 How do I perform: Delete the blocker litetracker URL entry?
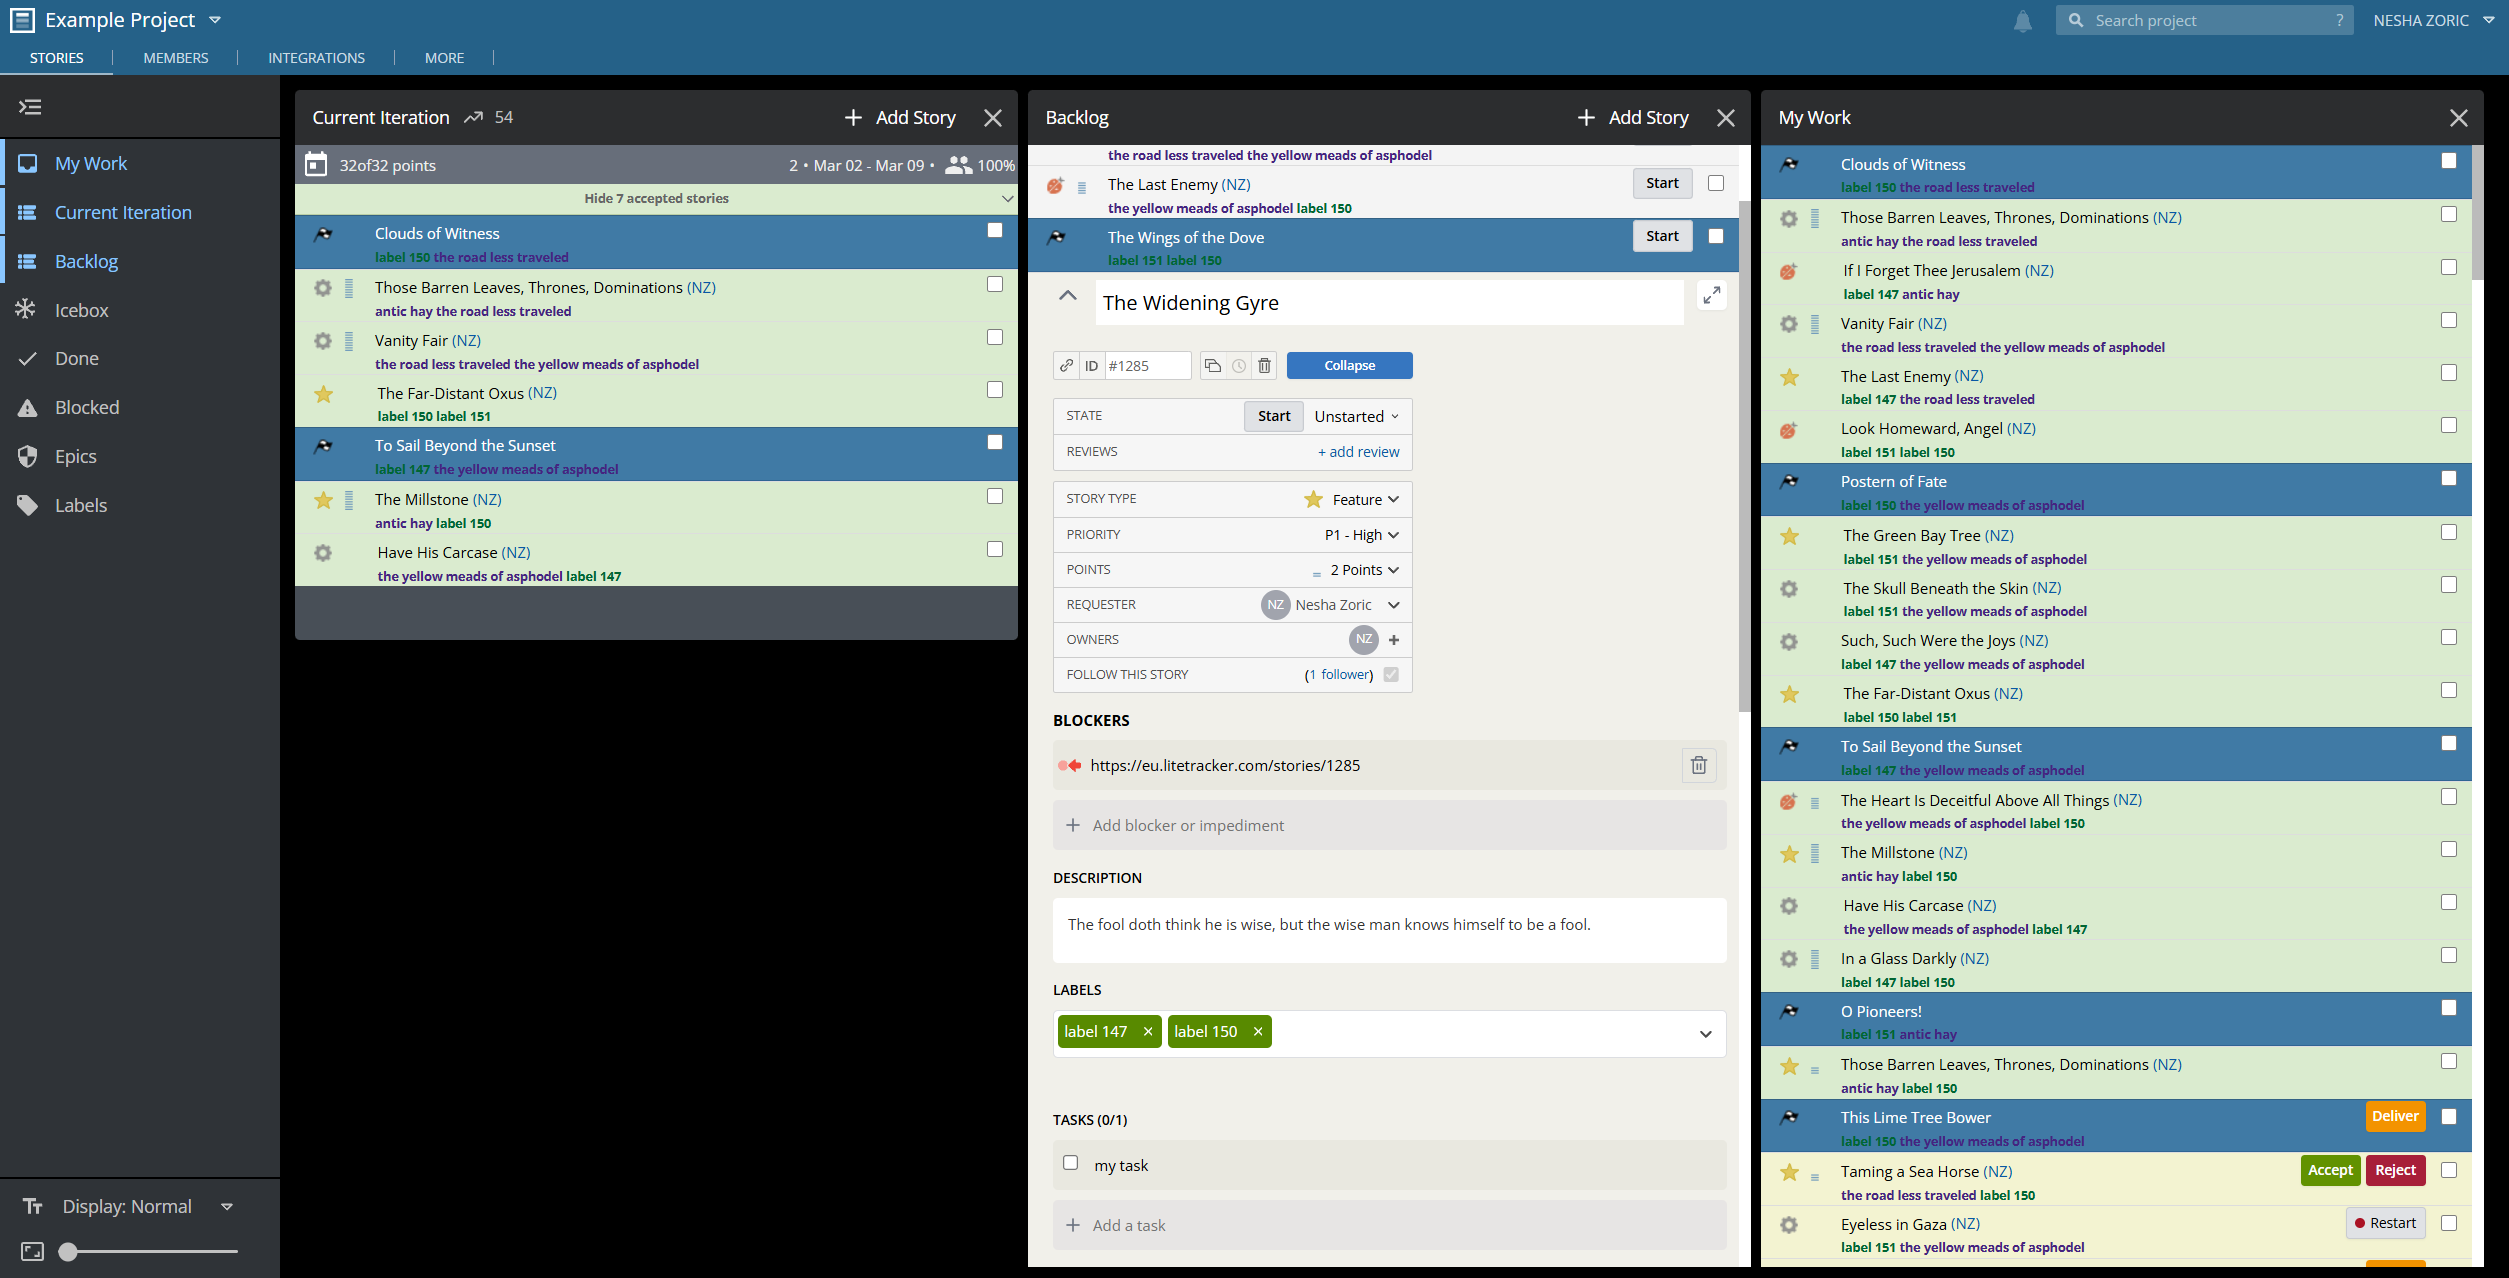coord(1699,766)
